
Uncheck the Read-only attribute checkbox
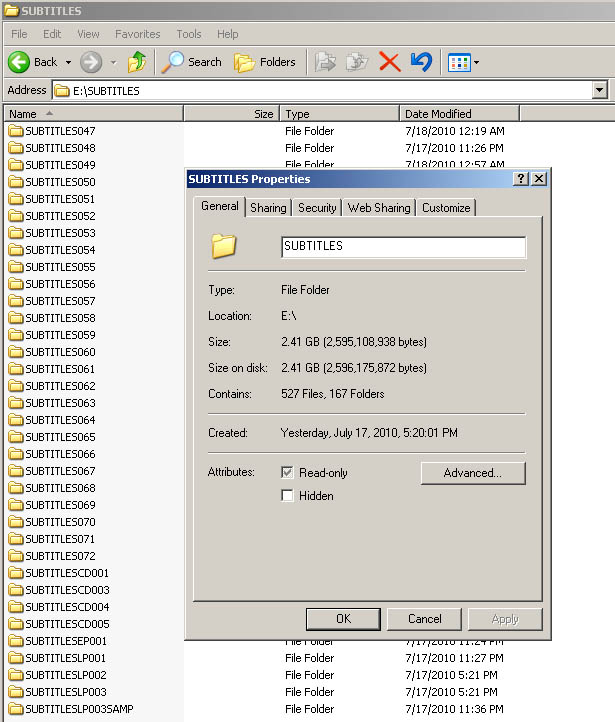[288, 472]
